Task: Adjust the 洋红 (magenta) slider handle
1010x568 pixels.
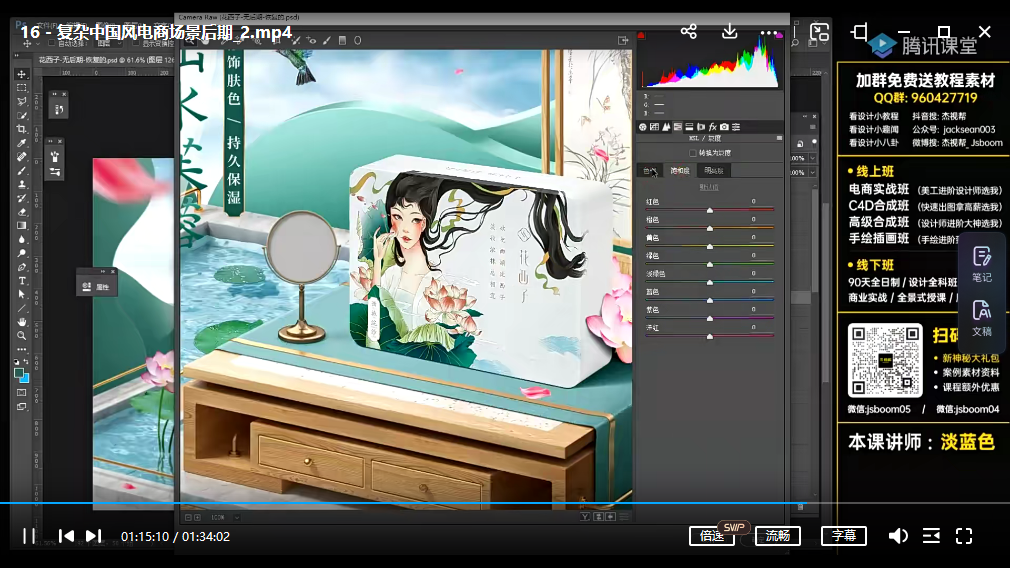Action: pos(710,336)
